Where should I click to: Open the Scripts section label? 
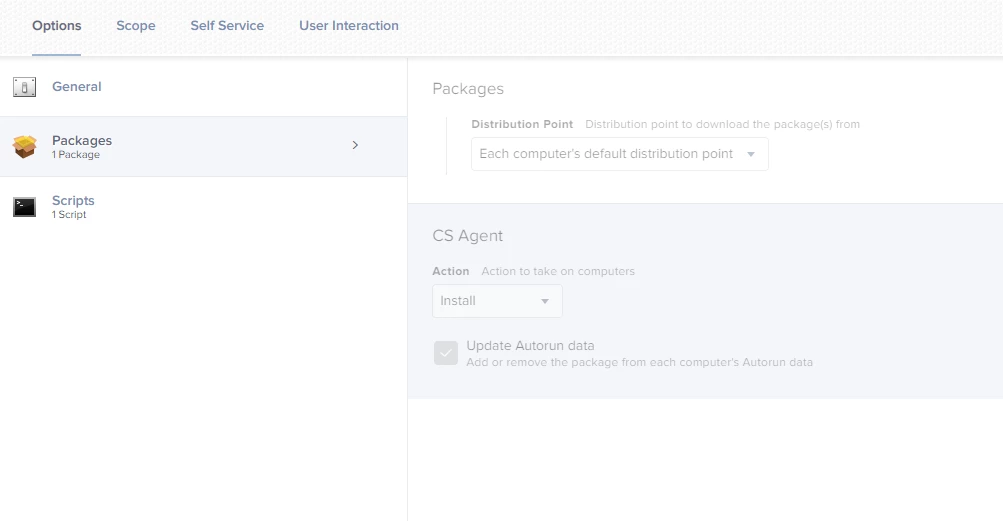coord(73,200)
